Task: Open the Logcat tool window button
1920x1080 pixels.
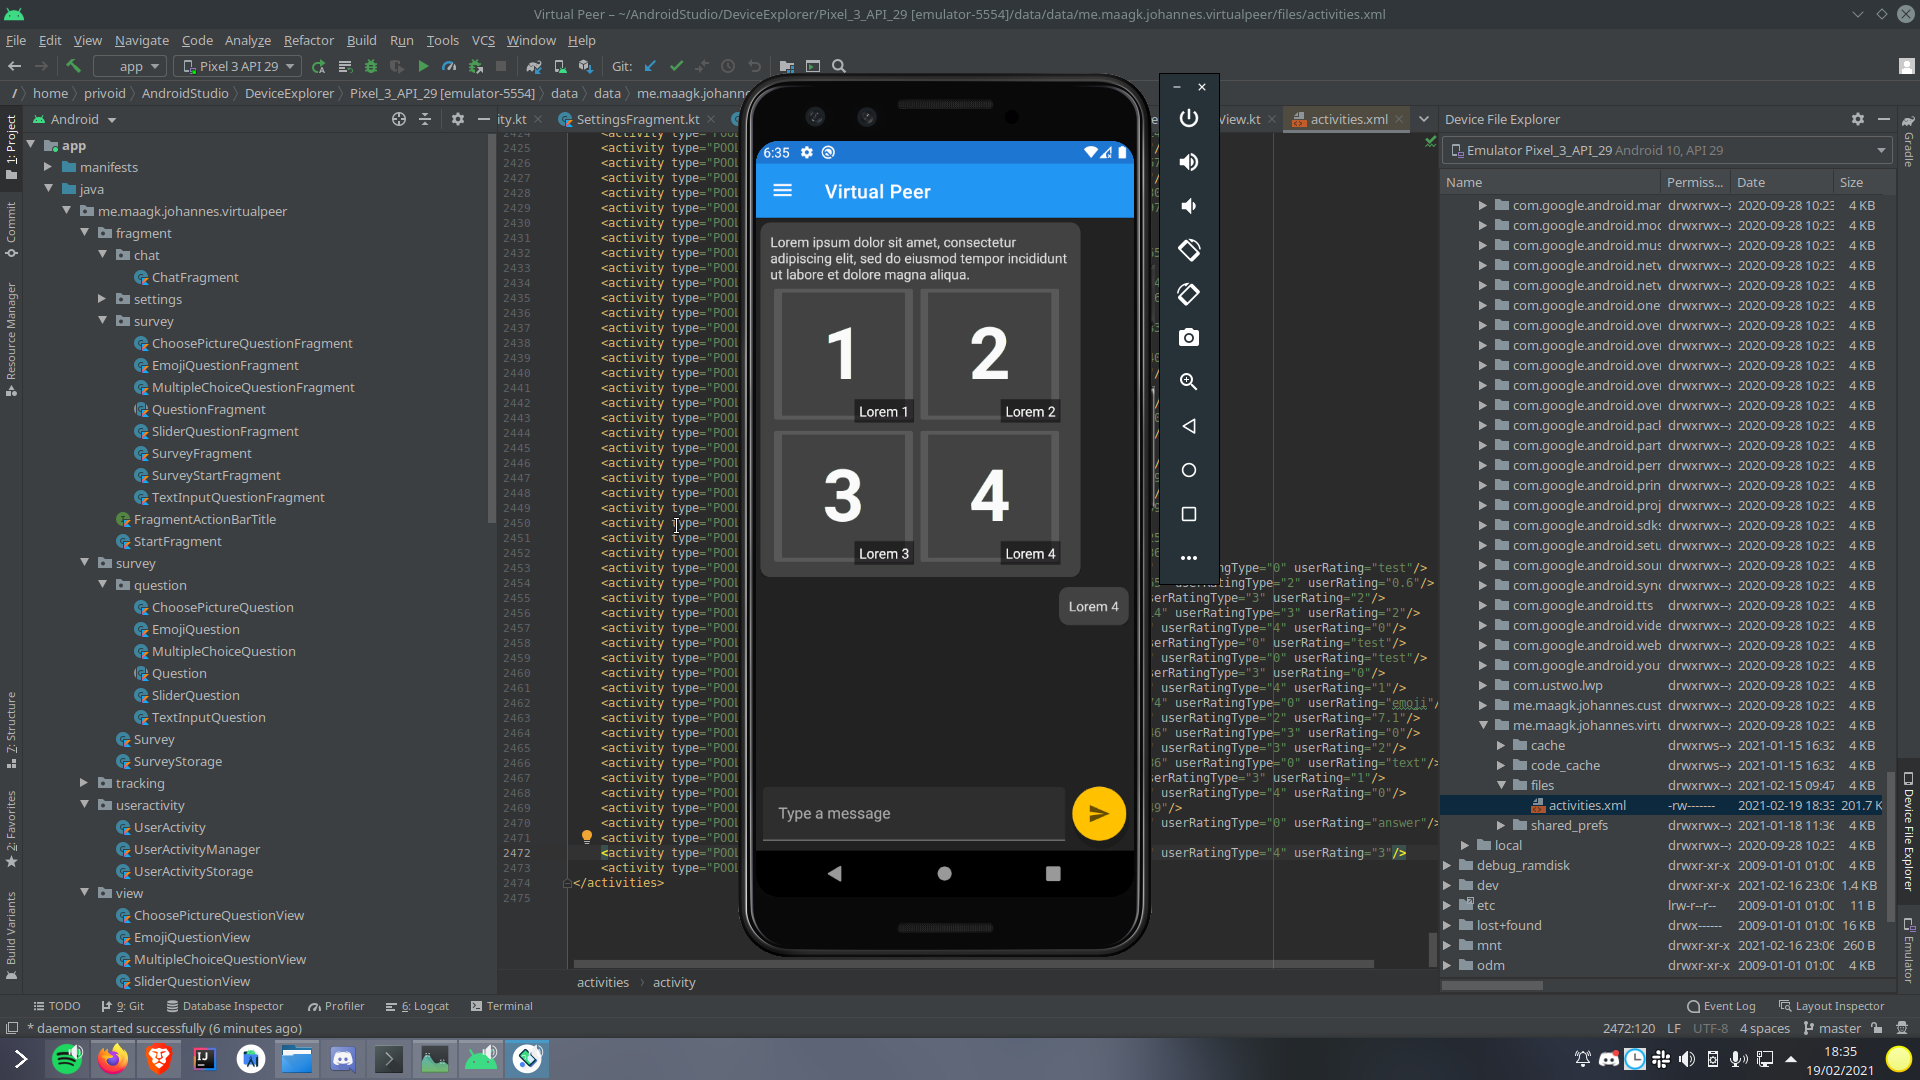Action: [x=418, y=1006]
